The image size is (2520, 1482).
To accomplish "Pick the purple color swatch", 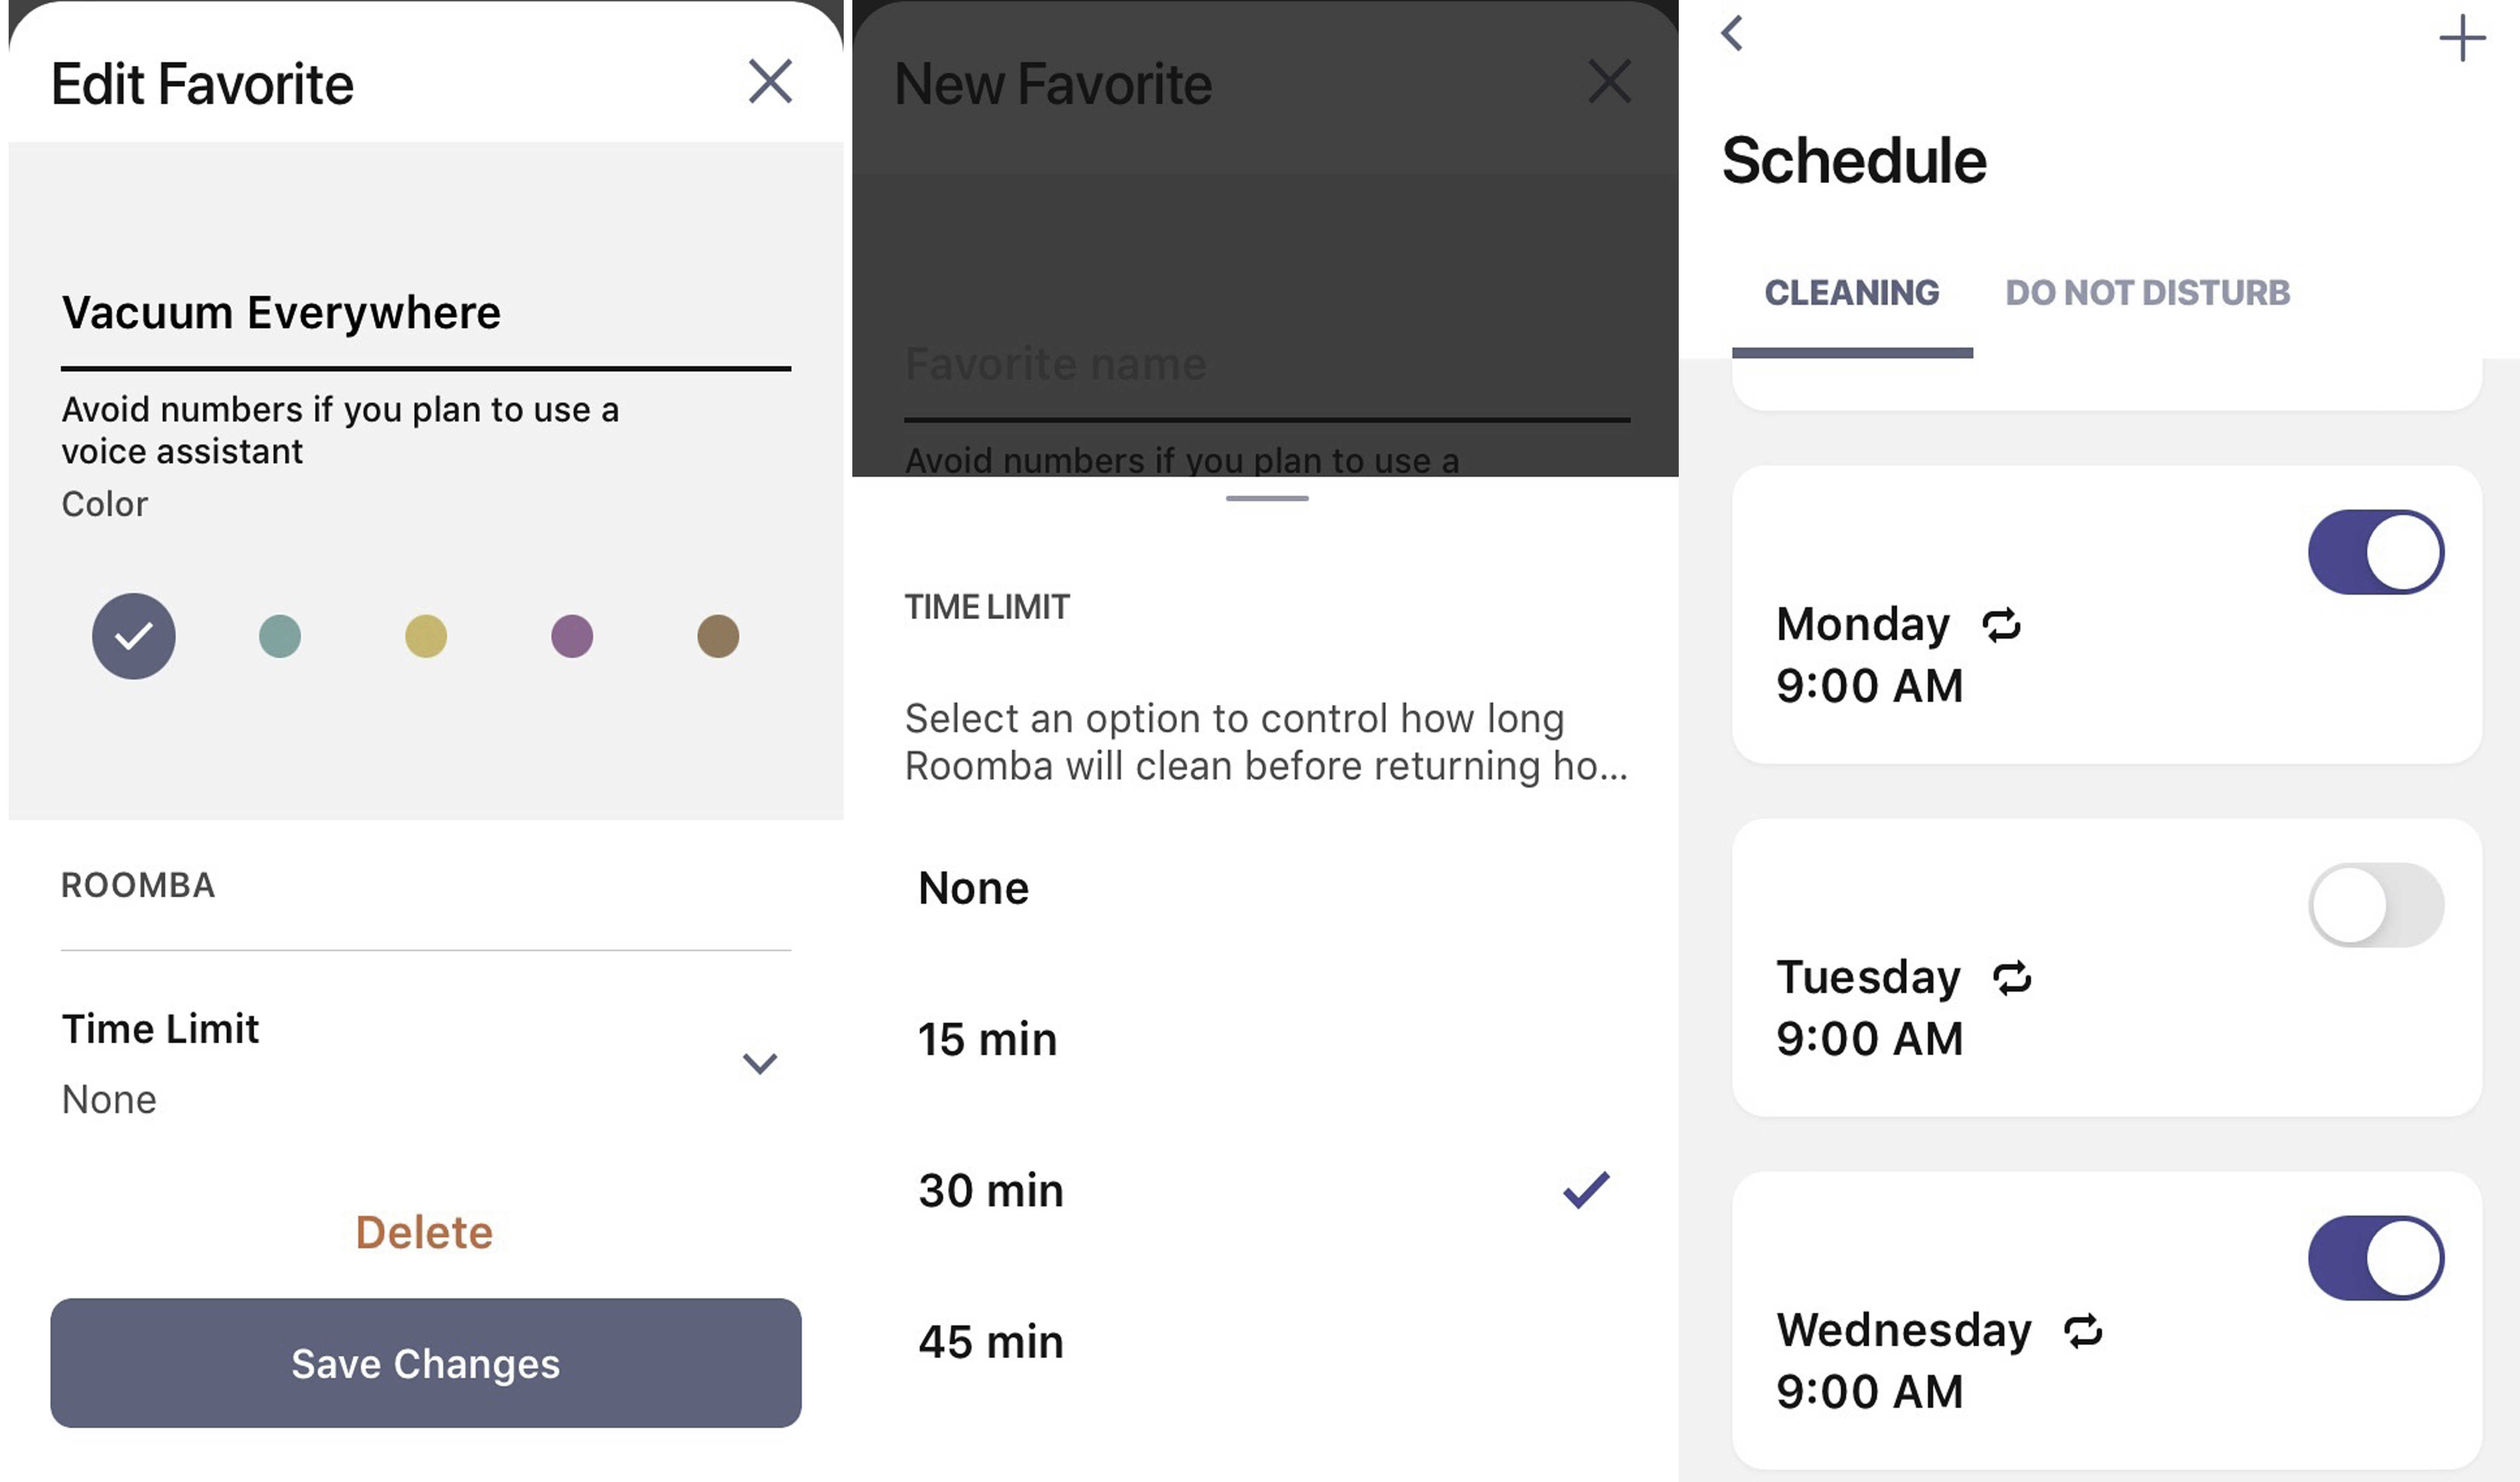I will pyautogui.click(x=572, y=636).
